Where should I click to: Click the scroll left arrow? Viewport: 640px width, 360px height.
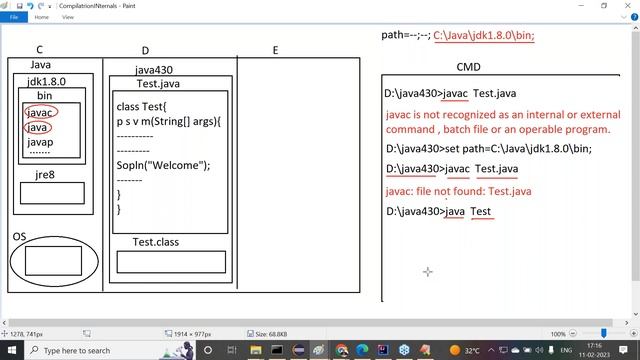tap(4, 322)
